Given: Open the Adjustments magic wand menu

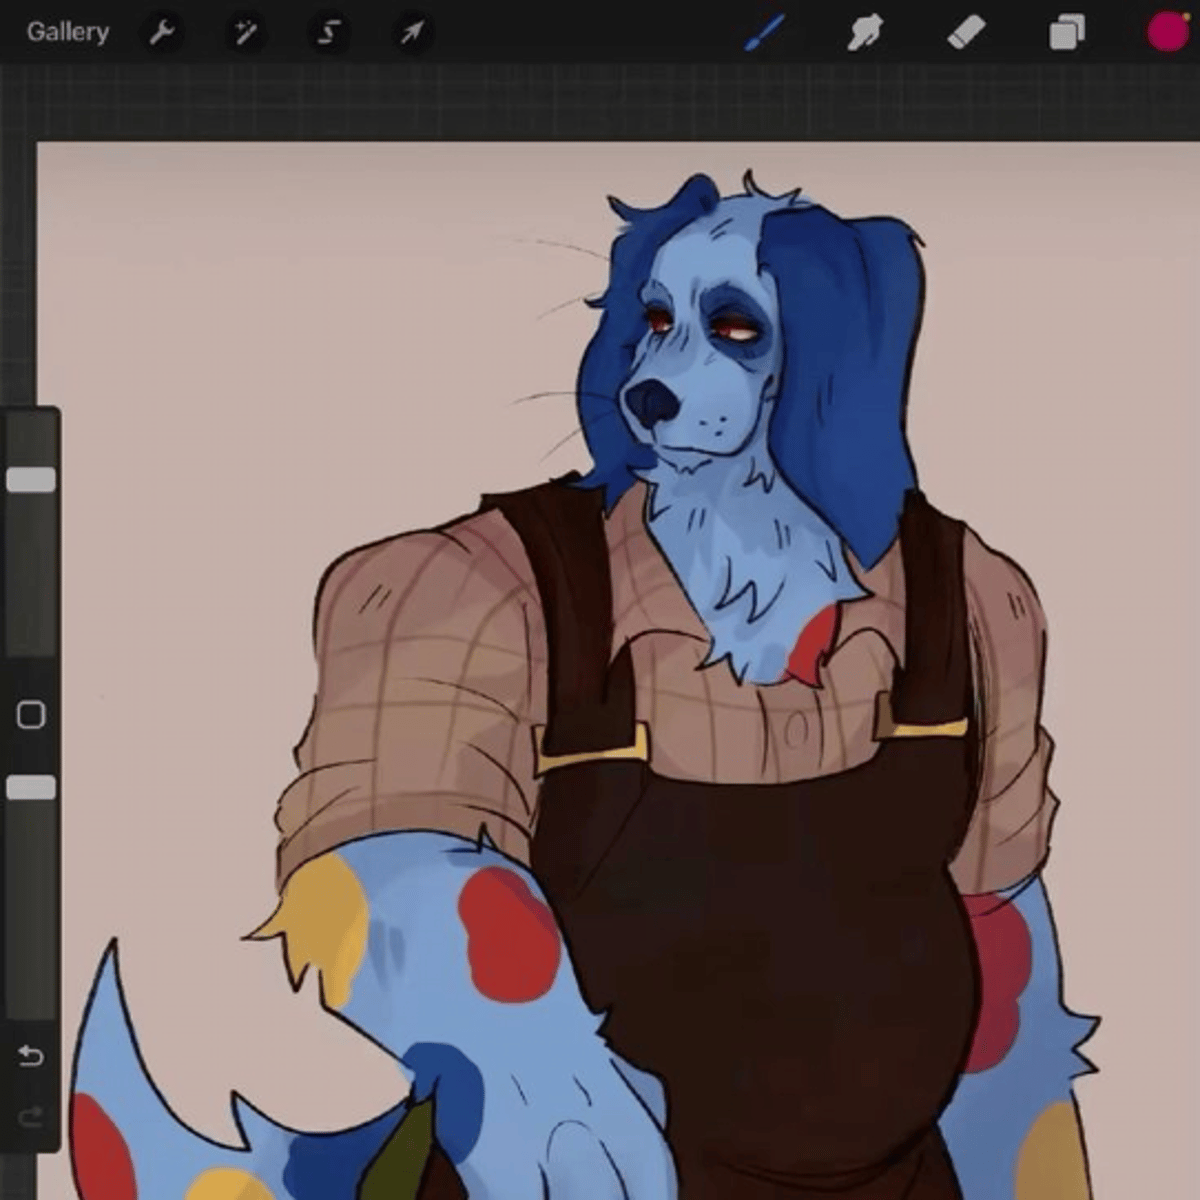Looking at the screenshot, I should [x=245, y=33].
